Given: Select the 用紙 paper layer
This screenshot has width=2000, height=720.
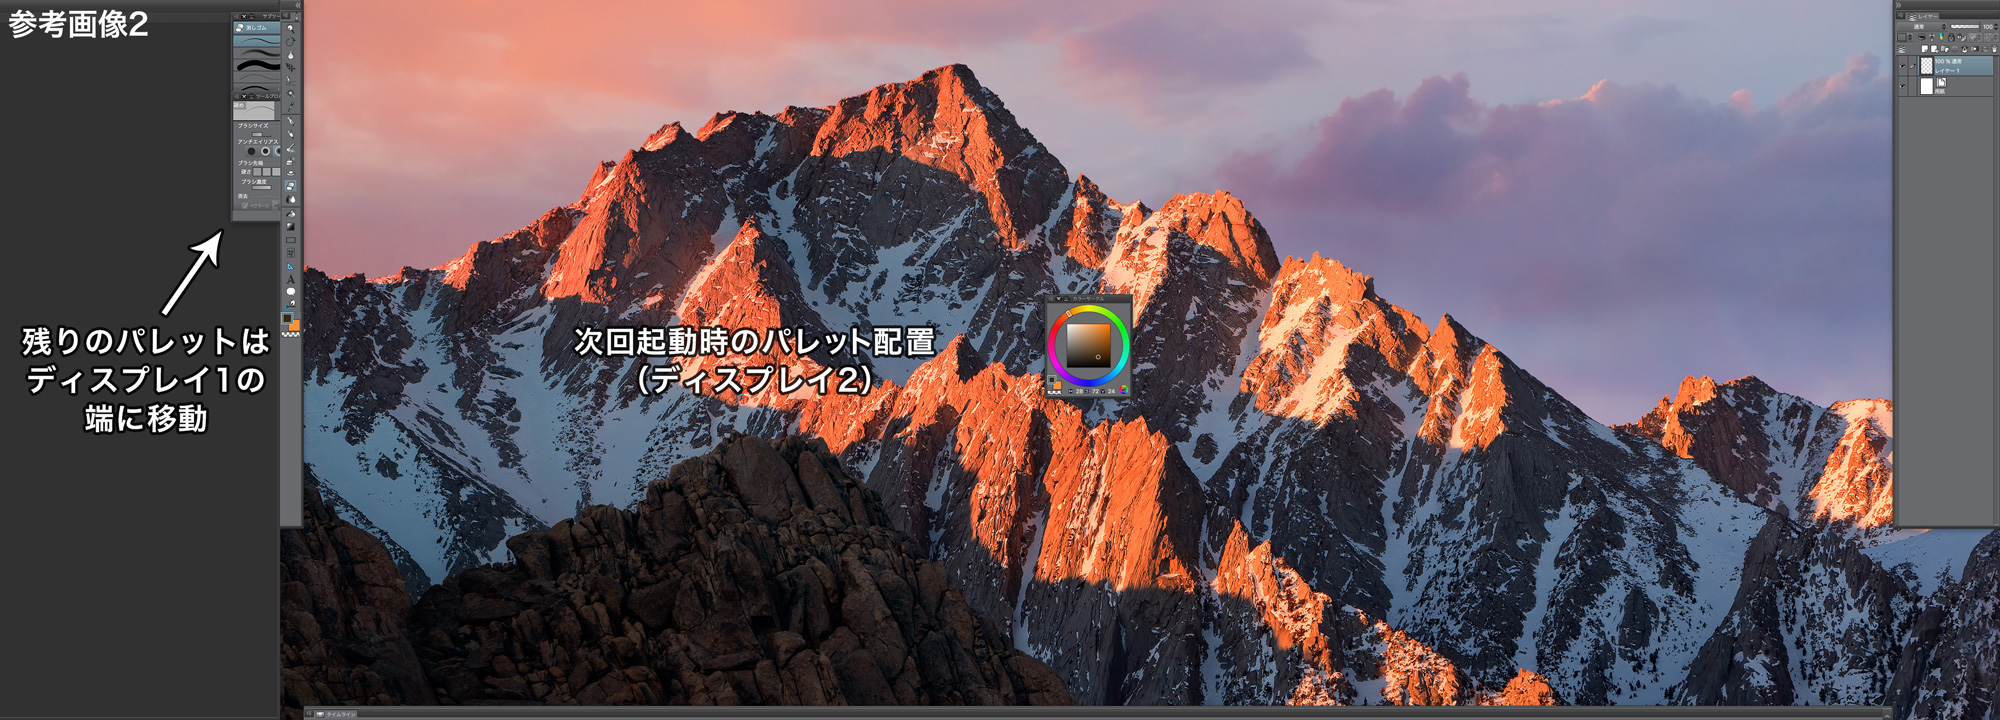Looking at the screenshot, I should [1955, 87].
